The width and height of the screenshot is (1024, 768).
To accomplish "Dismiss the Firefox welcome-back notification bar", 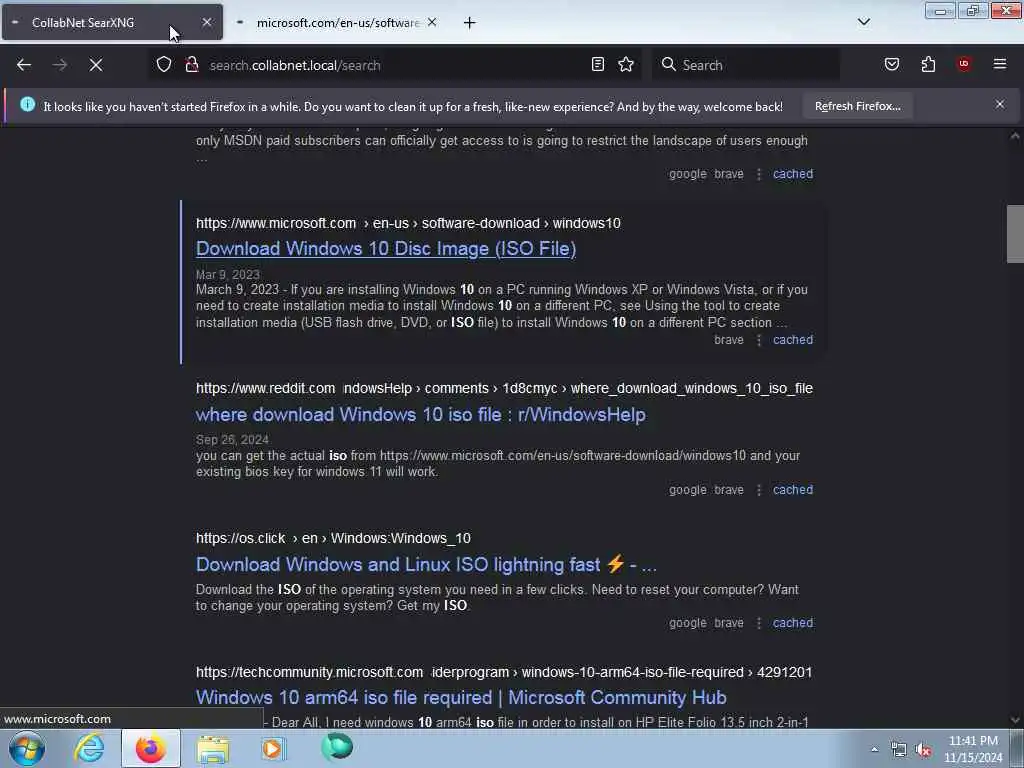I will click(999, 104).
